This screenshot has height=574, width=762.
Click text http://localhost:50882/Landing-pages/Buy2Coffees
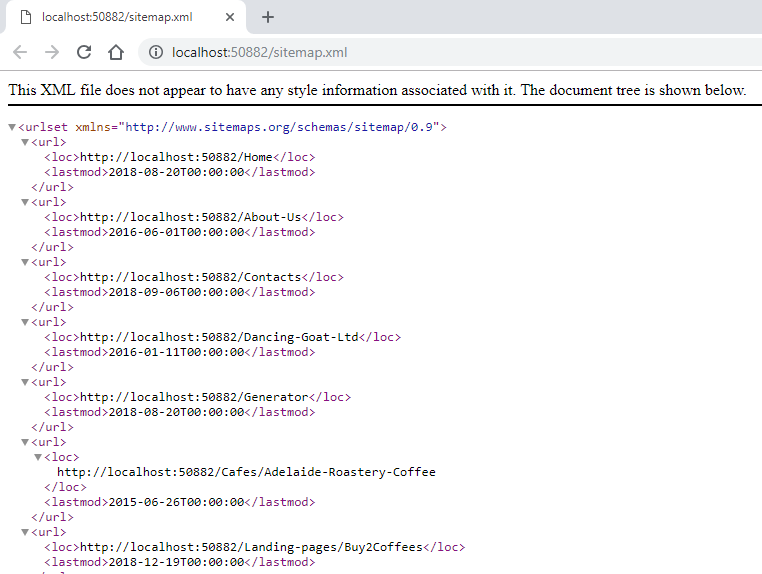[251, 547]
